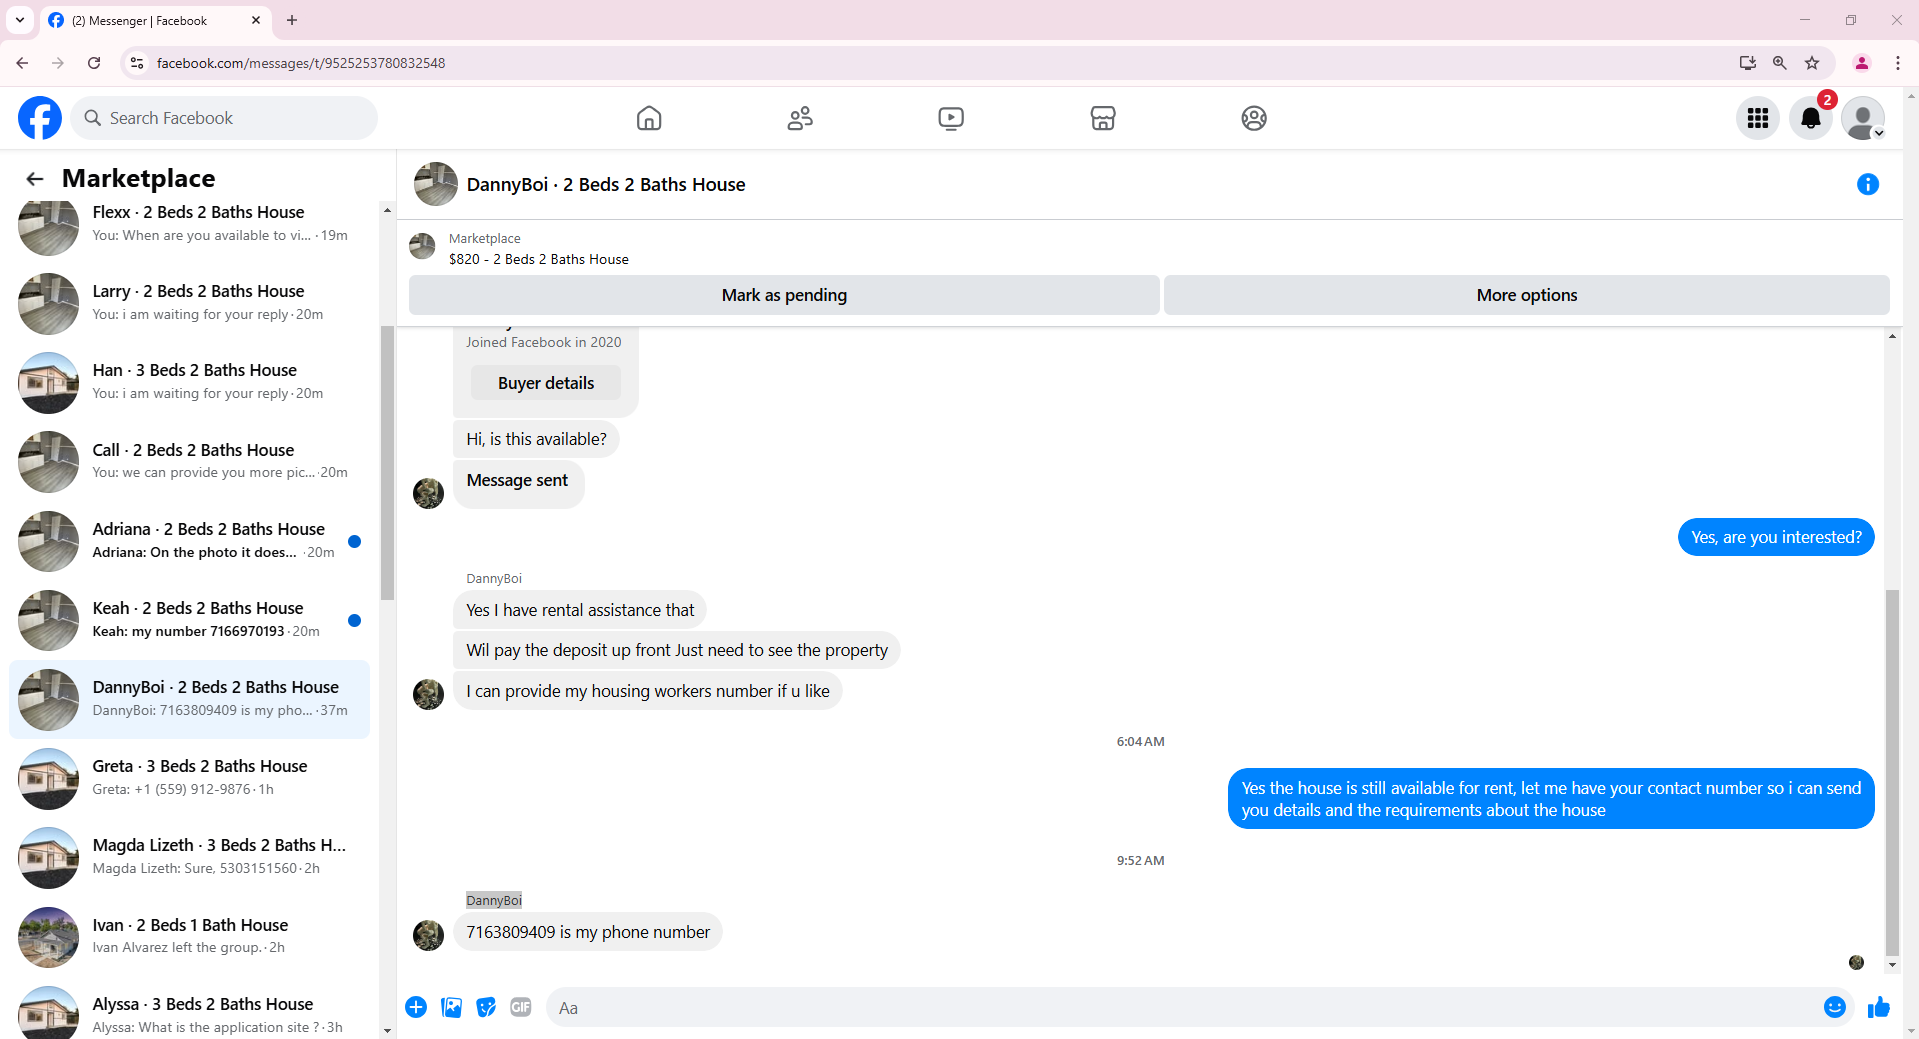
Task: Click the Mark as pending button
Action: point(784,295)
